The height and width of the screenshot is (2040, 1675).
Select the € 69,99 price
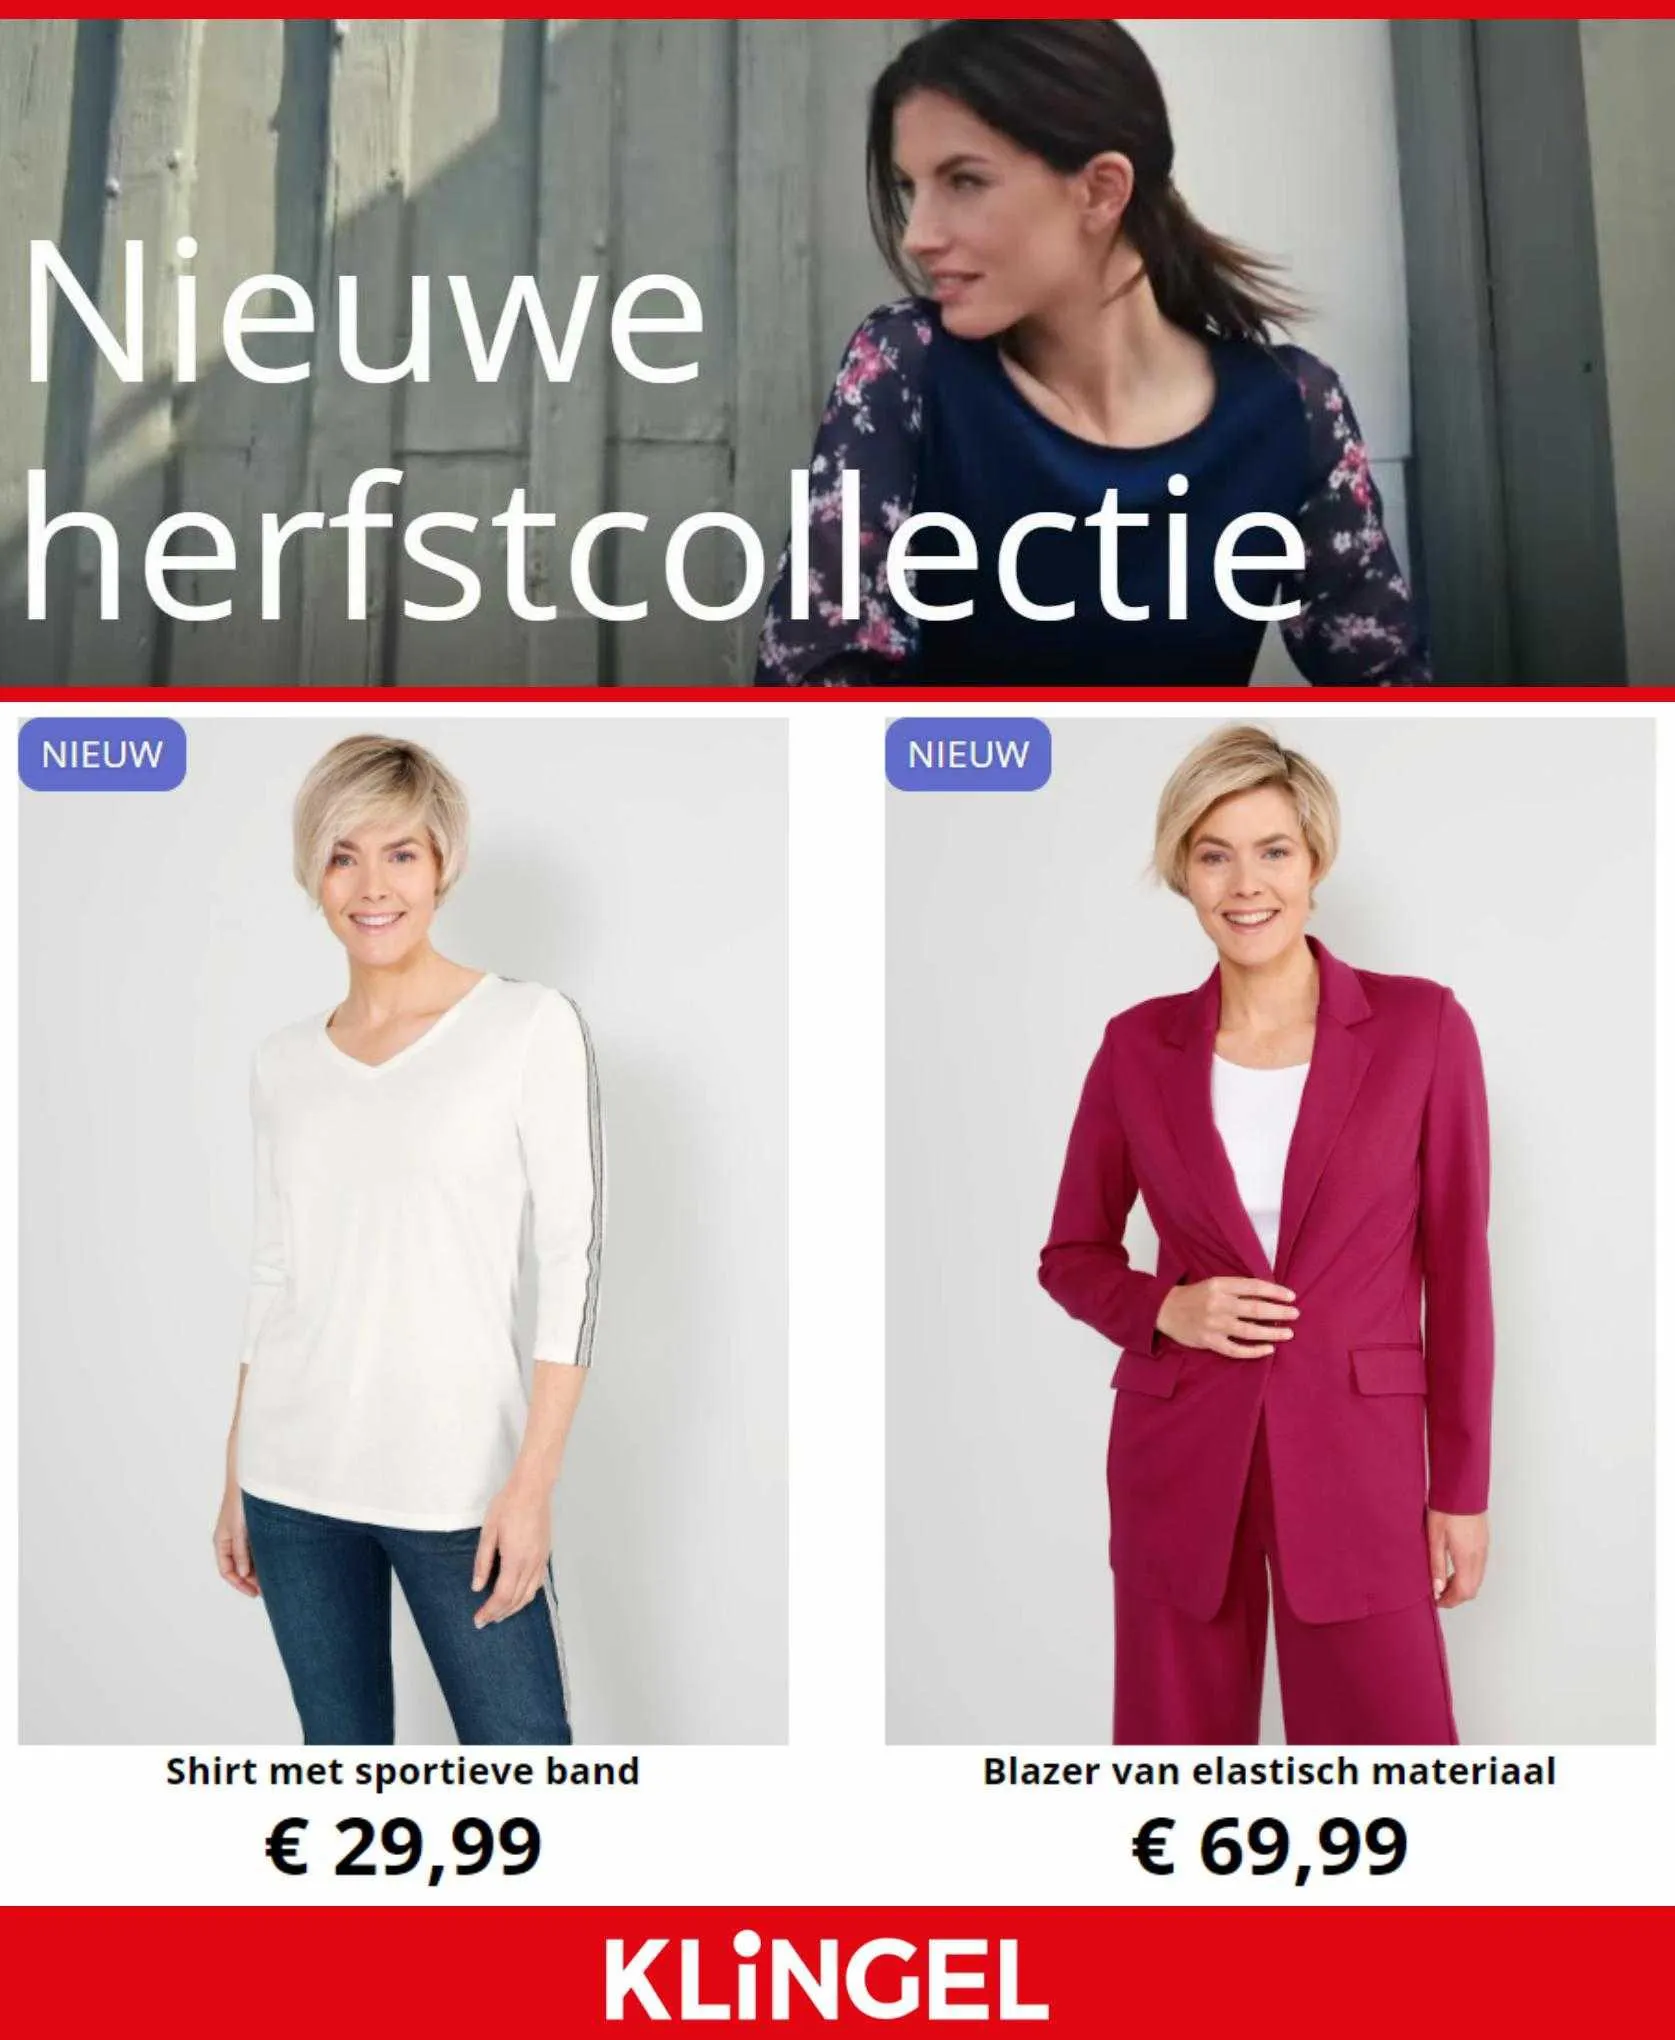[1269, 1846]
